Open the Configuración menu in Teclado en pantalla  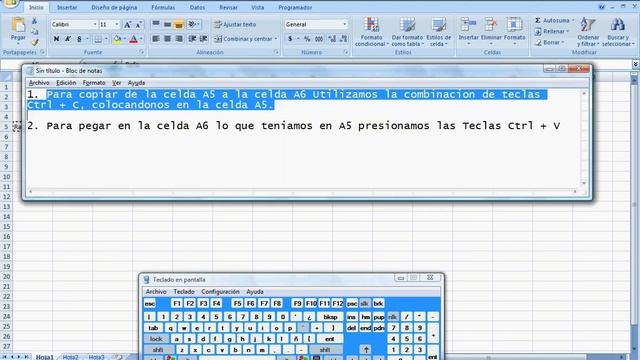coord(220,292)
